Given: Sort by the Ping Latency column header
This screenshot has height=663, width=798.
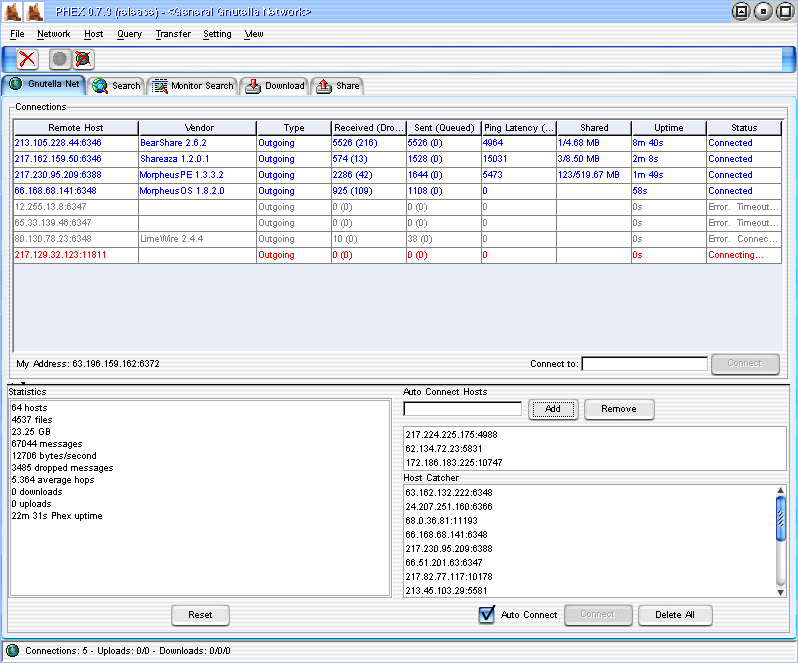Looking at the screenshot, I should (519, 128).
